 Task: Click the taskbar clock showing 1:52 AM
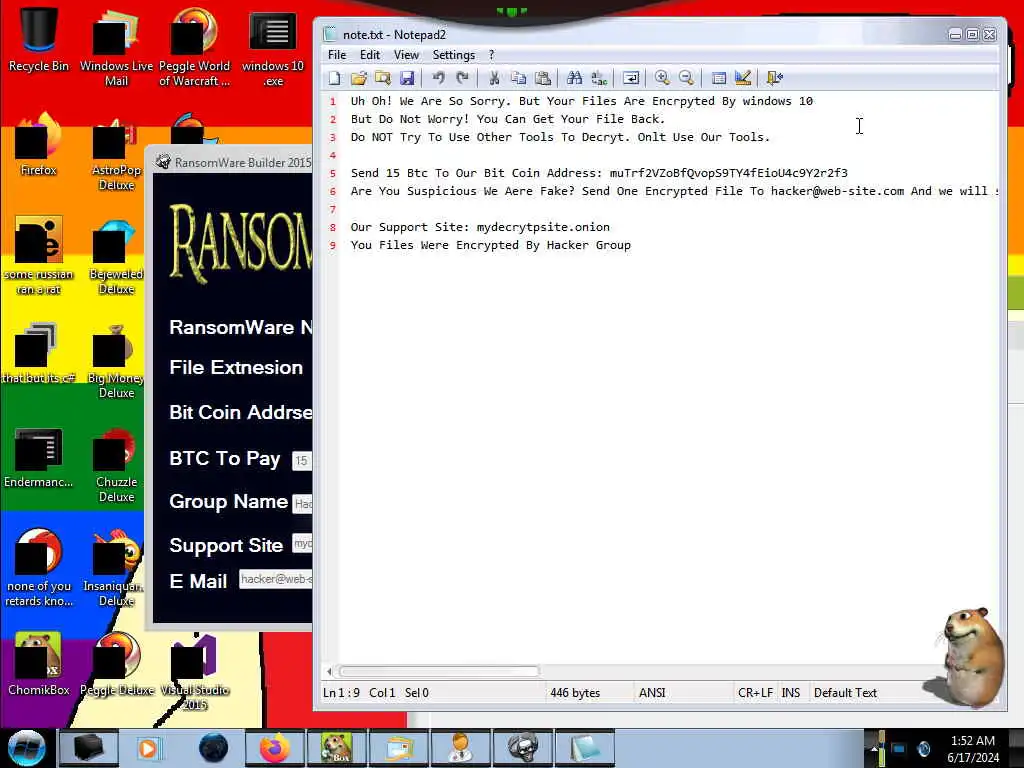[973, 749]
